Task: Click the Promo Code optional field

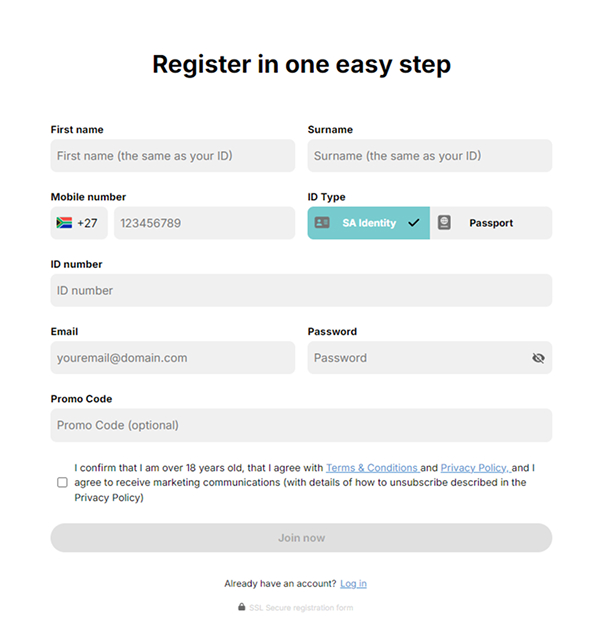Action: (301, 425)
